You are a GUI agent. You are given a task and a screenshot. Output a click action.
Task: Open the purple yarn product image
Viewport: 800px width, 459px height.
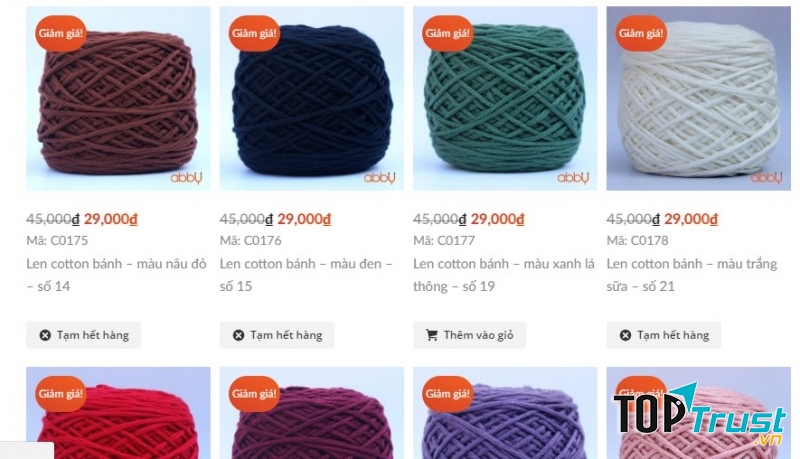(x=505, y=413)
